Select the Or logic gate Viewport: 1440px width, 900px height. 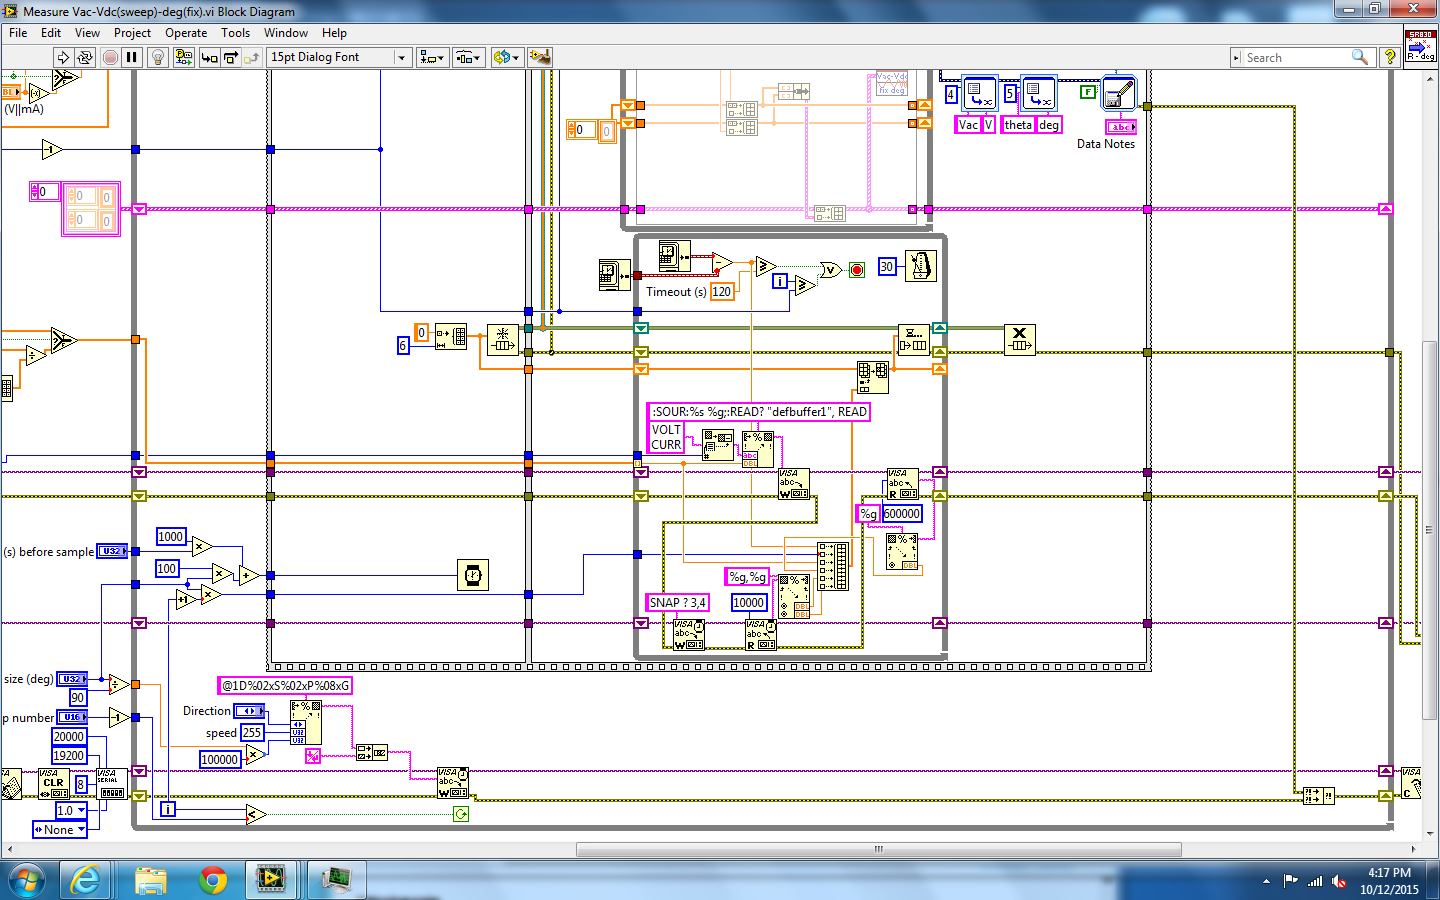830,270
